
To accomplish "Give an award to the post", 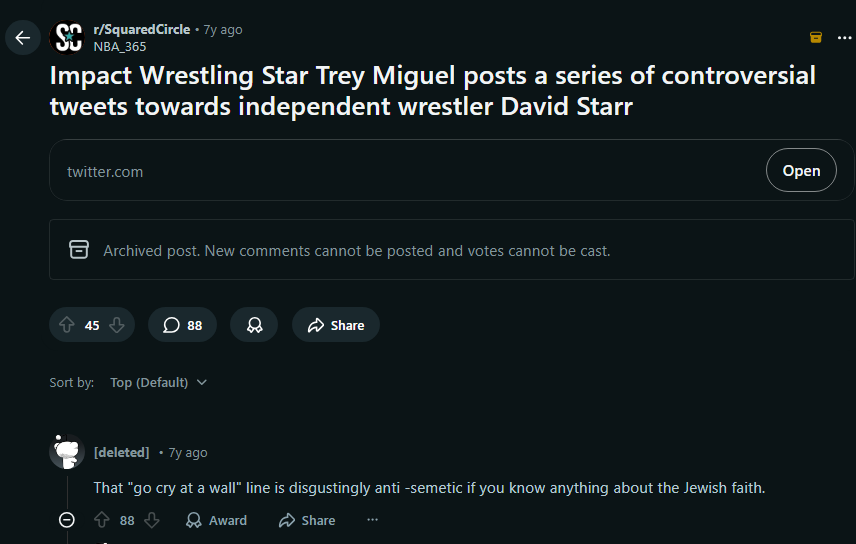I will [254, 325].
